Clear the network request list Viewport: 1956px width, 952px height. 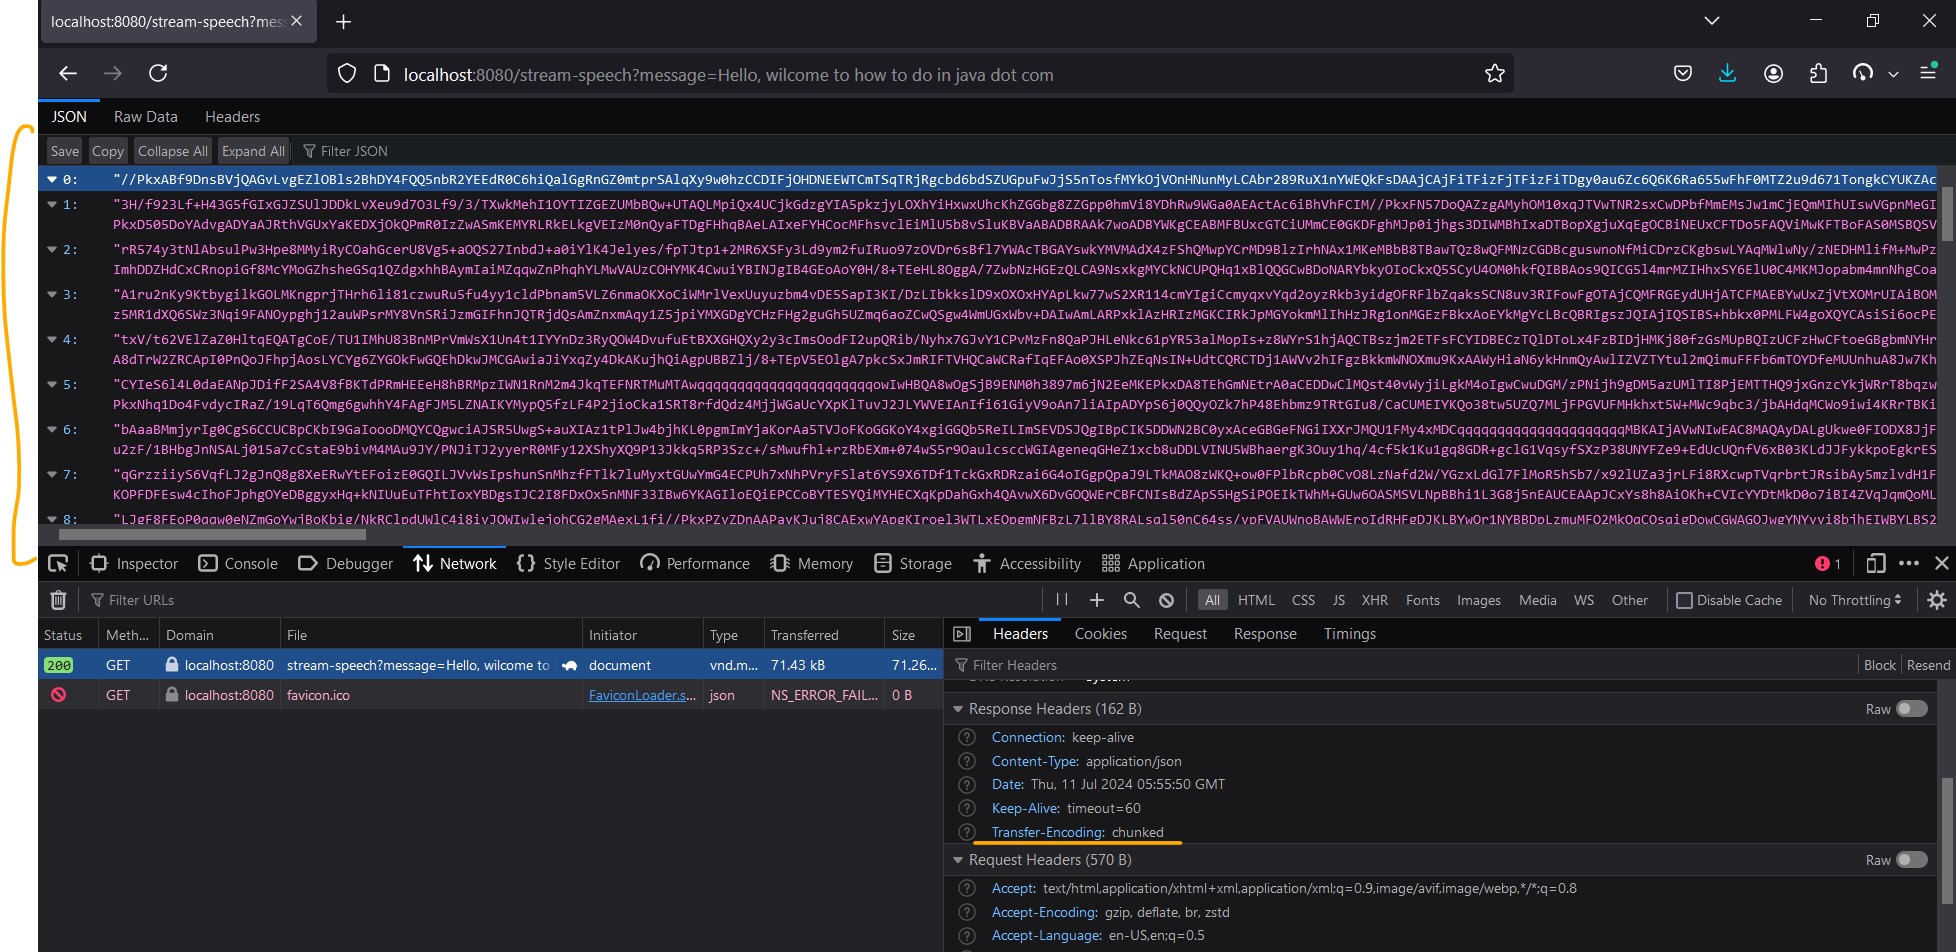(58, 599)
